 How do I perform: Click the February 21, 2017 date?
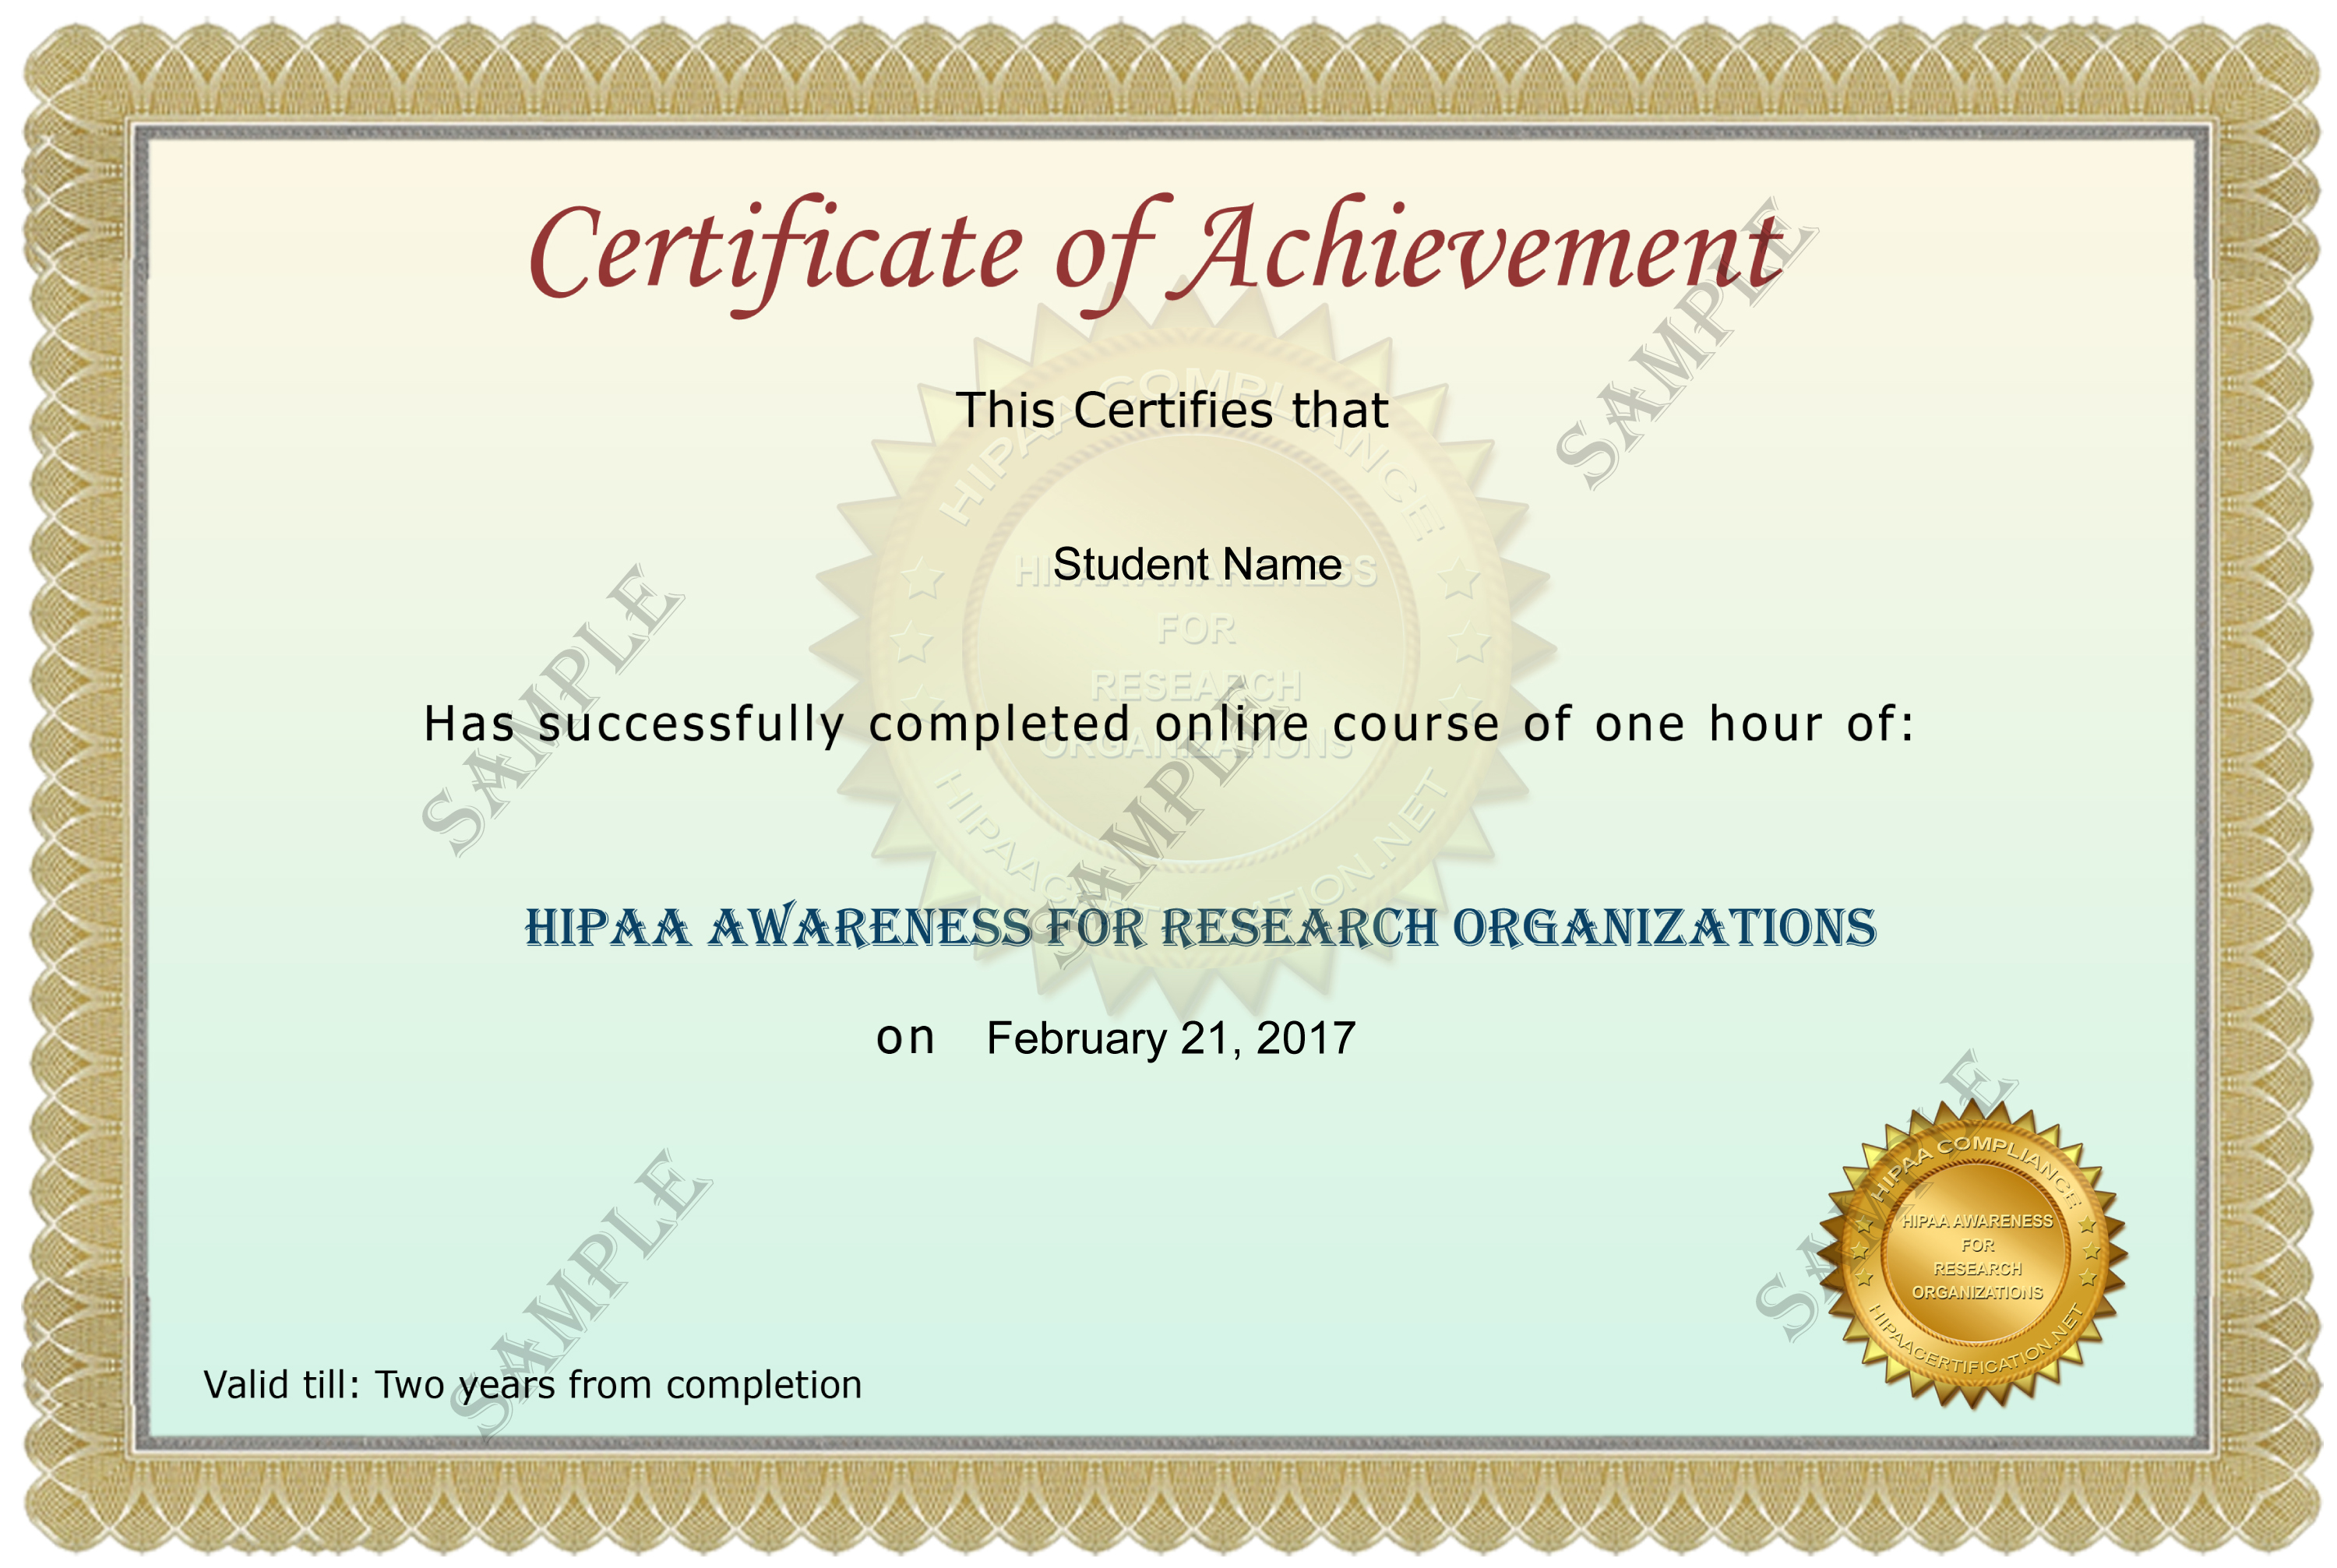click(x=1170, y=1038)
